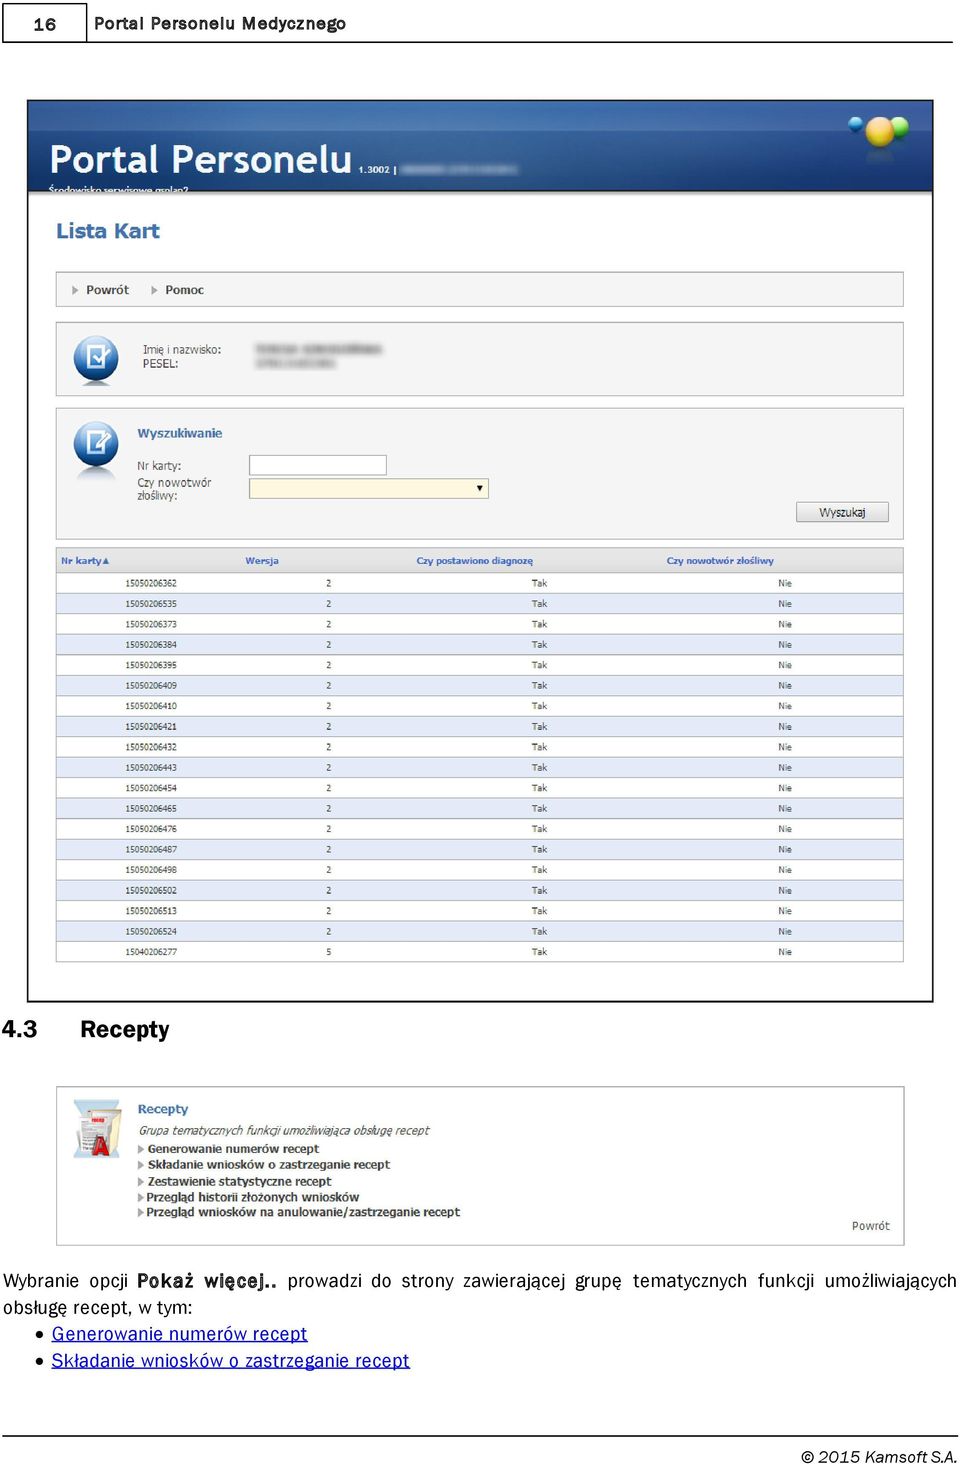Viewport: 960px width, 1464px height.
Task: Select card number 15050206421
Action: coord(151,727)
